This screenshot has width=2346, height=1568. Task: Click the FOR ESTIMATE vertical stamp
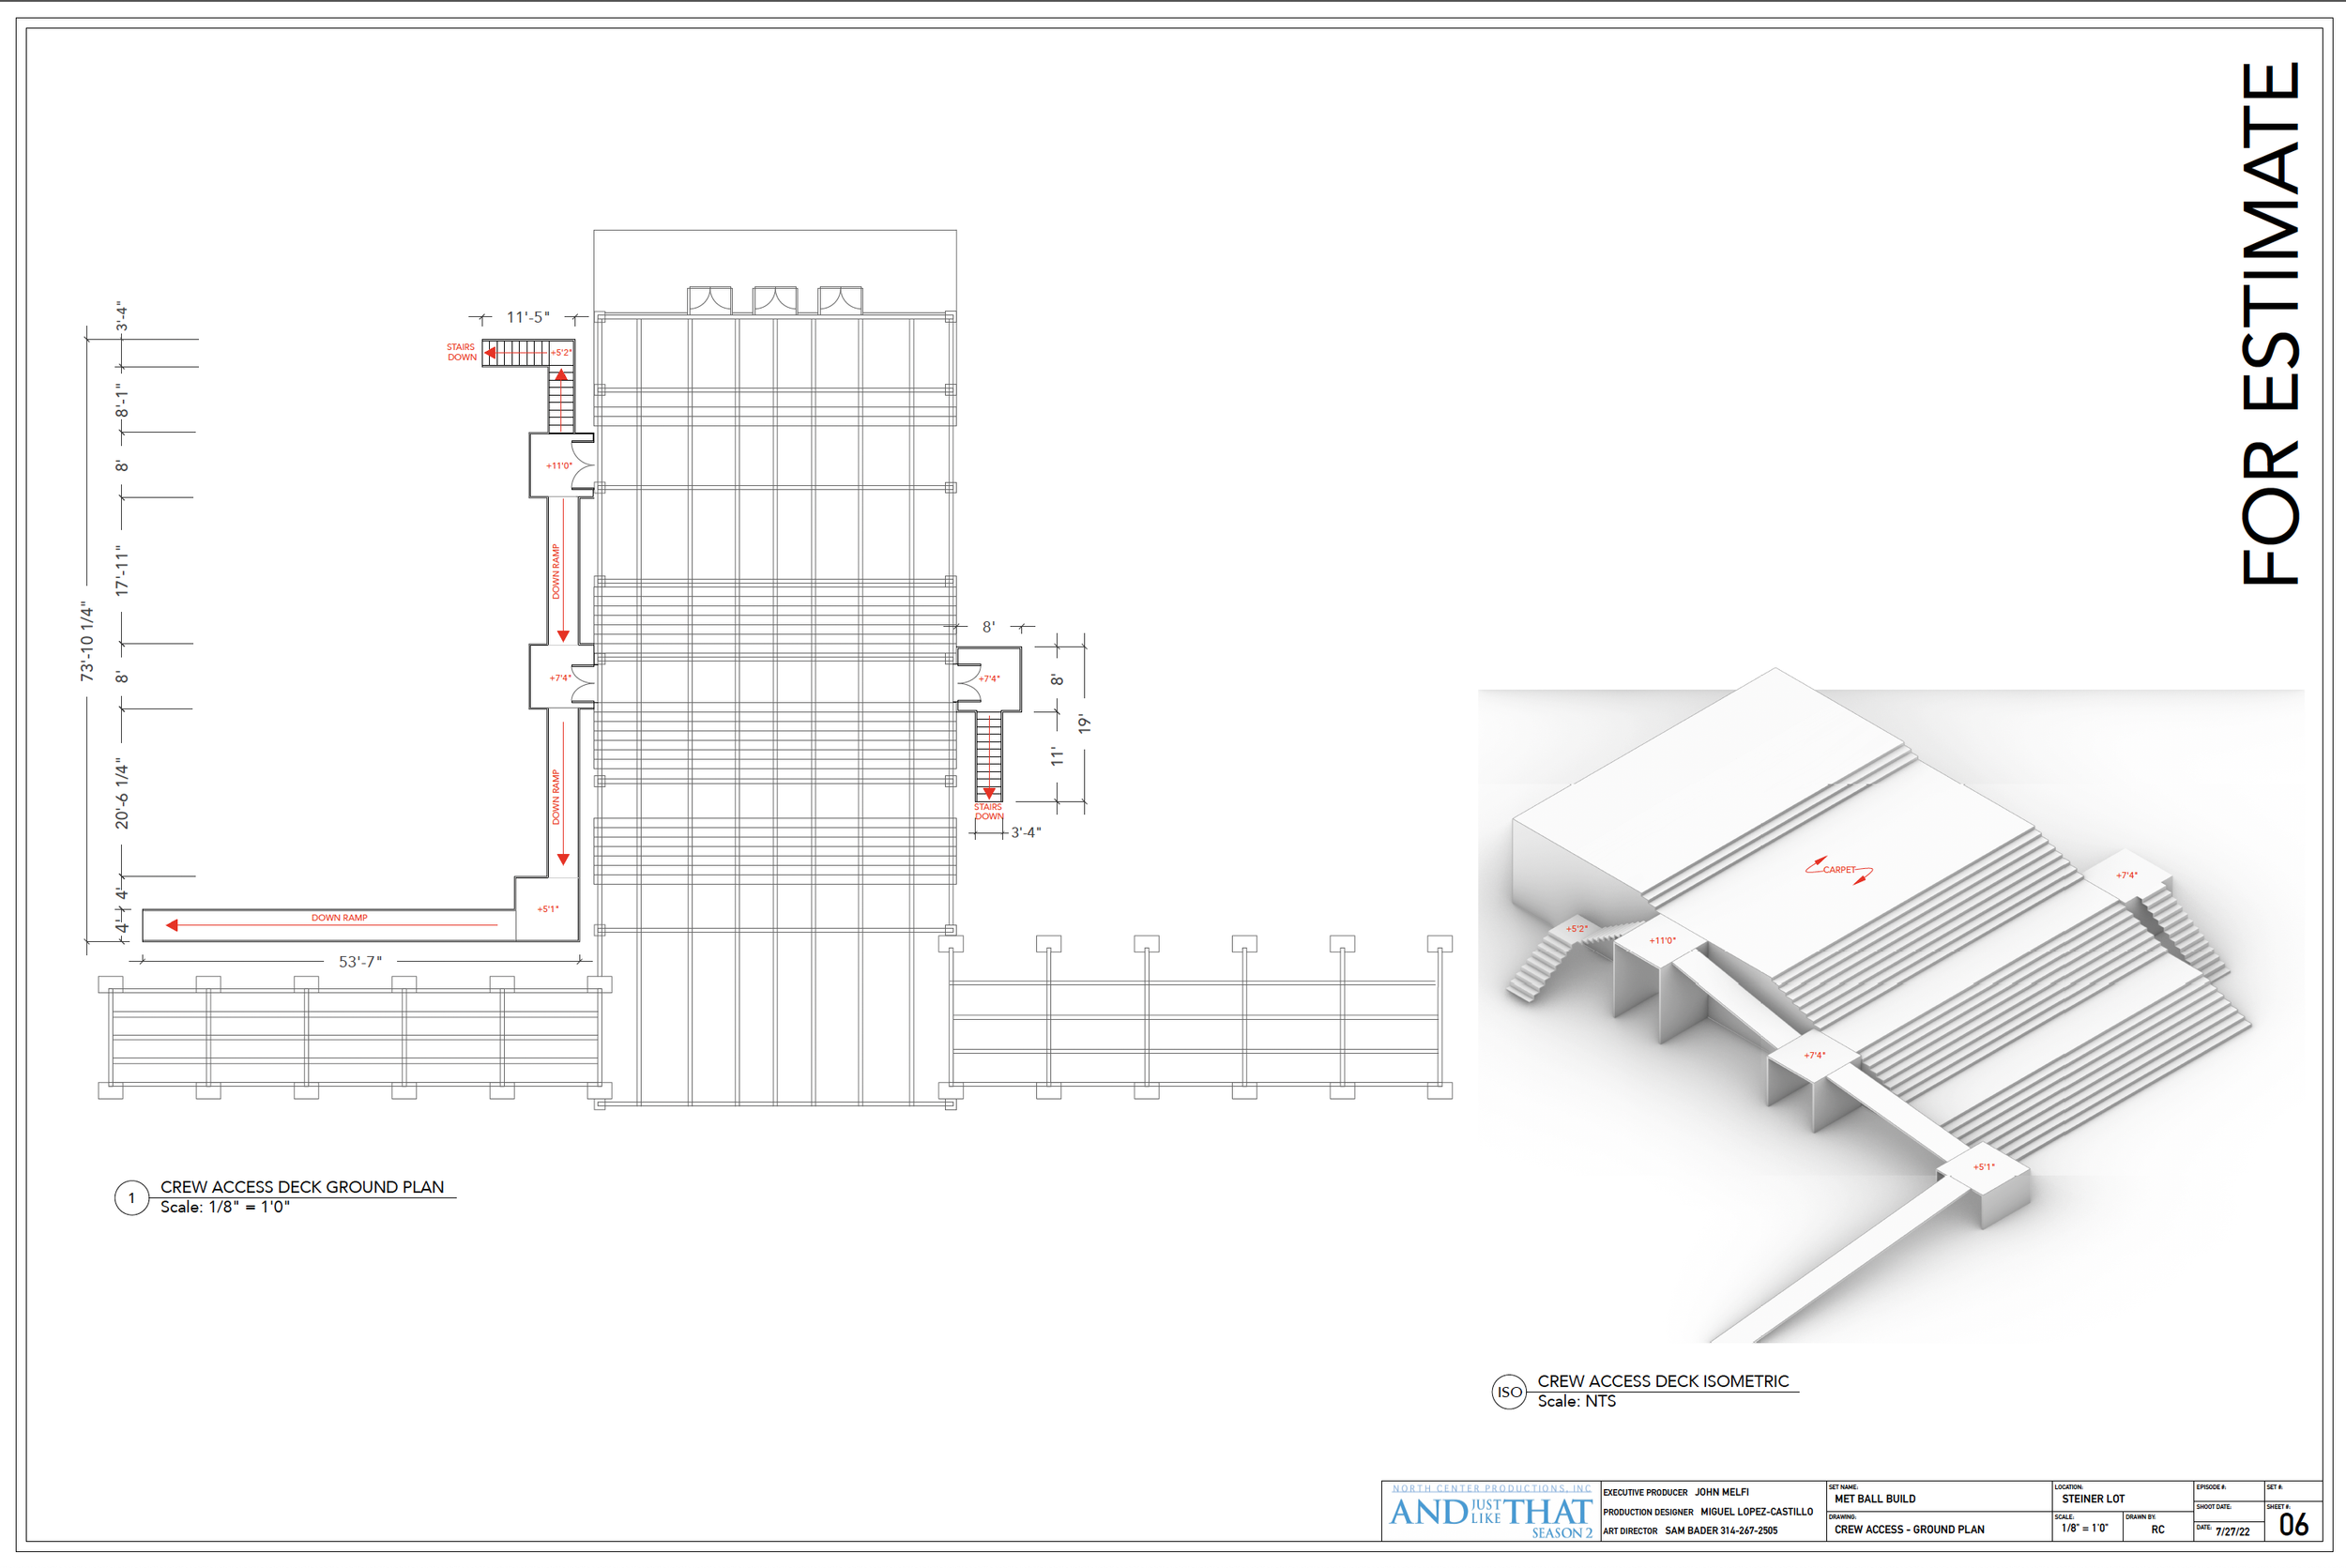(2269, 325)
